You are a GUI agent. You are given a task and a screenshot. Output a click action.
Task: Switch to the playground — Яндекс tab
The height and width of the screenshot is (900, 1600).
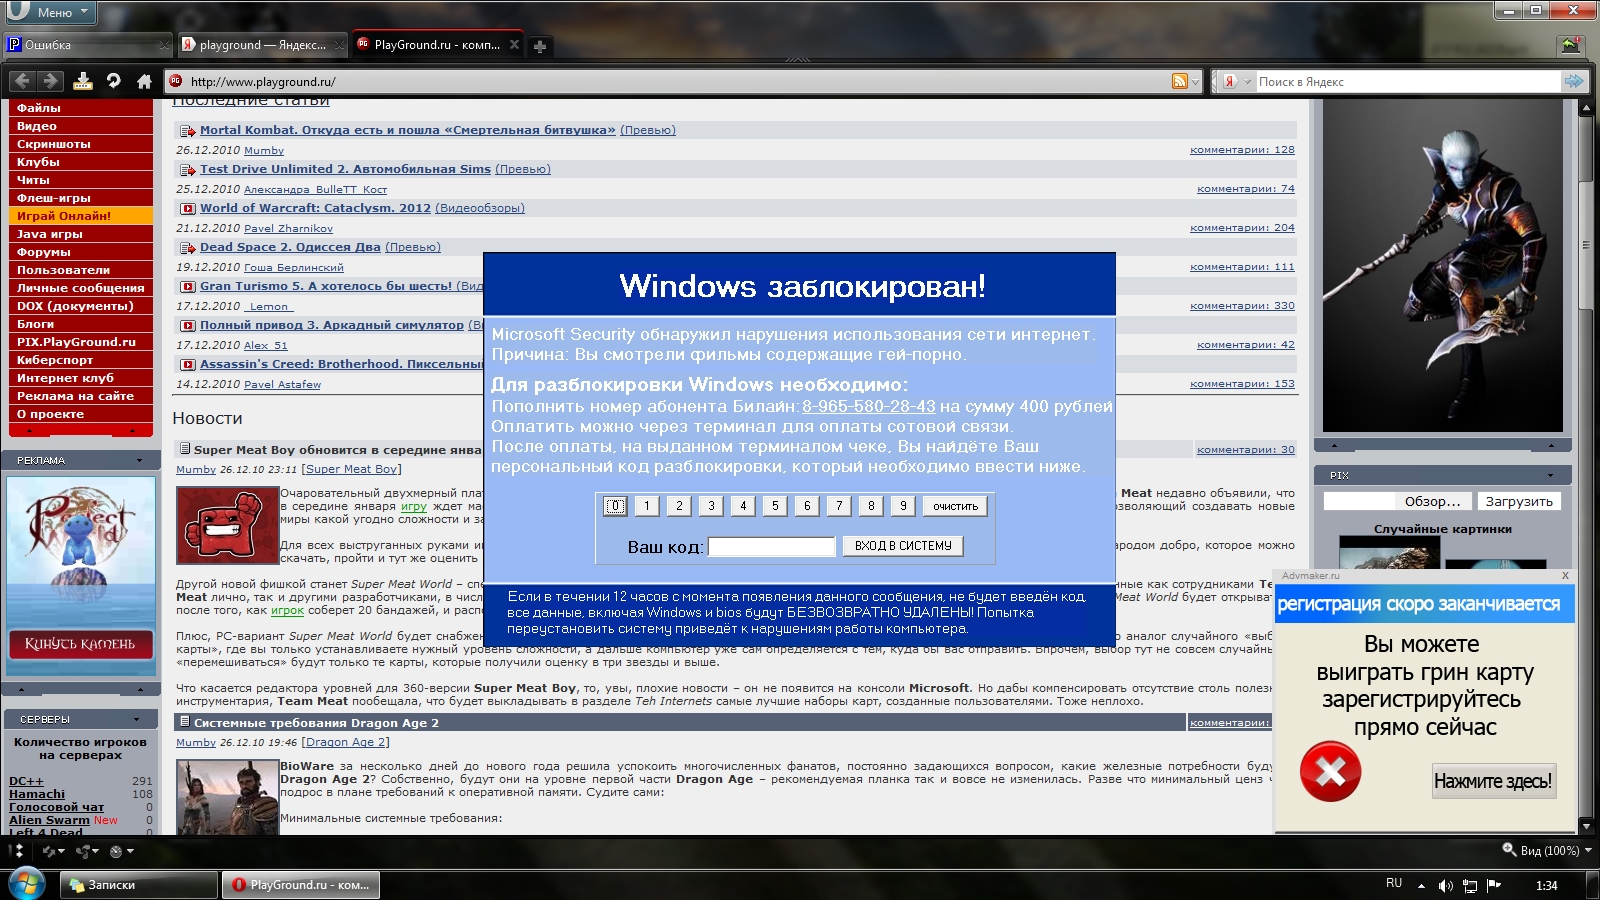pos(262,45)
